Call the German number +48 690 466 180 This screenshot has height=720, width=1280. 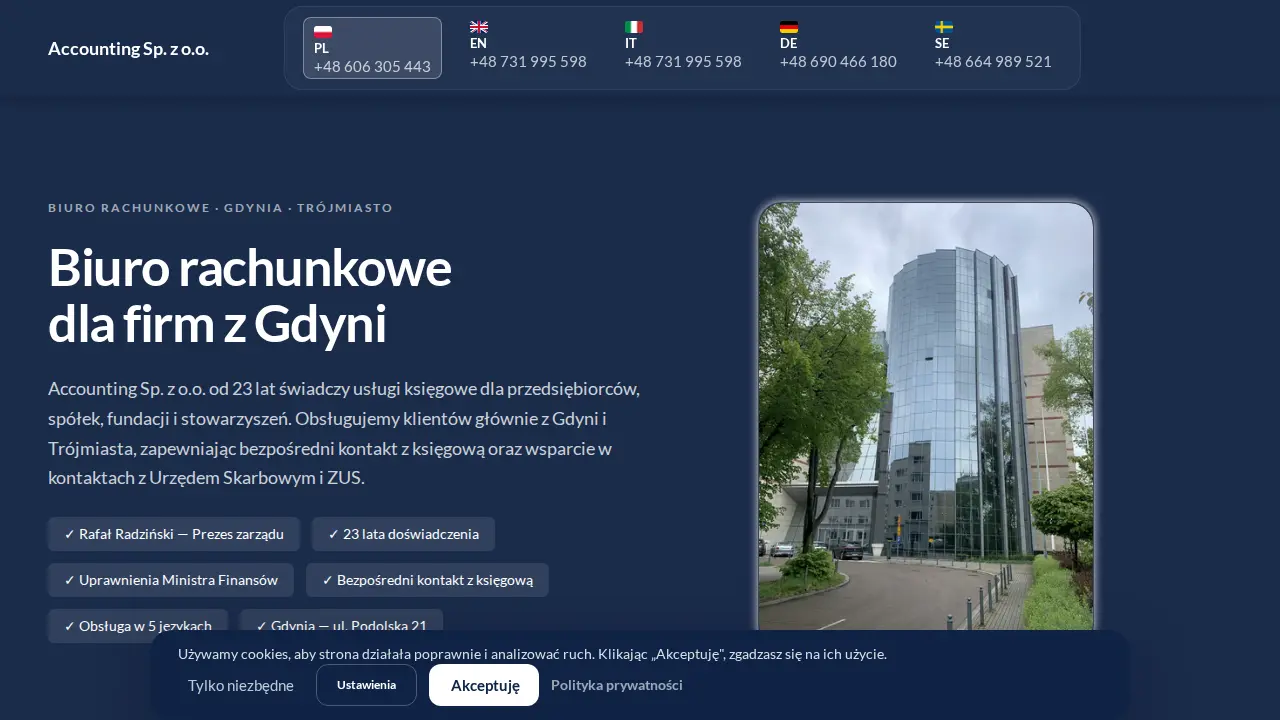click(x=838, y=62)
